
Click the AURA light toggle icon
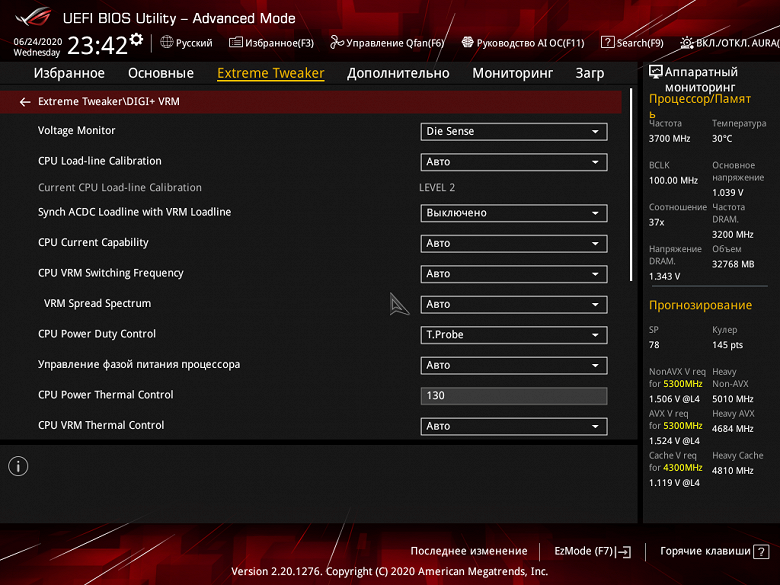click(687, 43)
